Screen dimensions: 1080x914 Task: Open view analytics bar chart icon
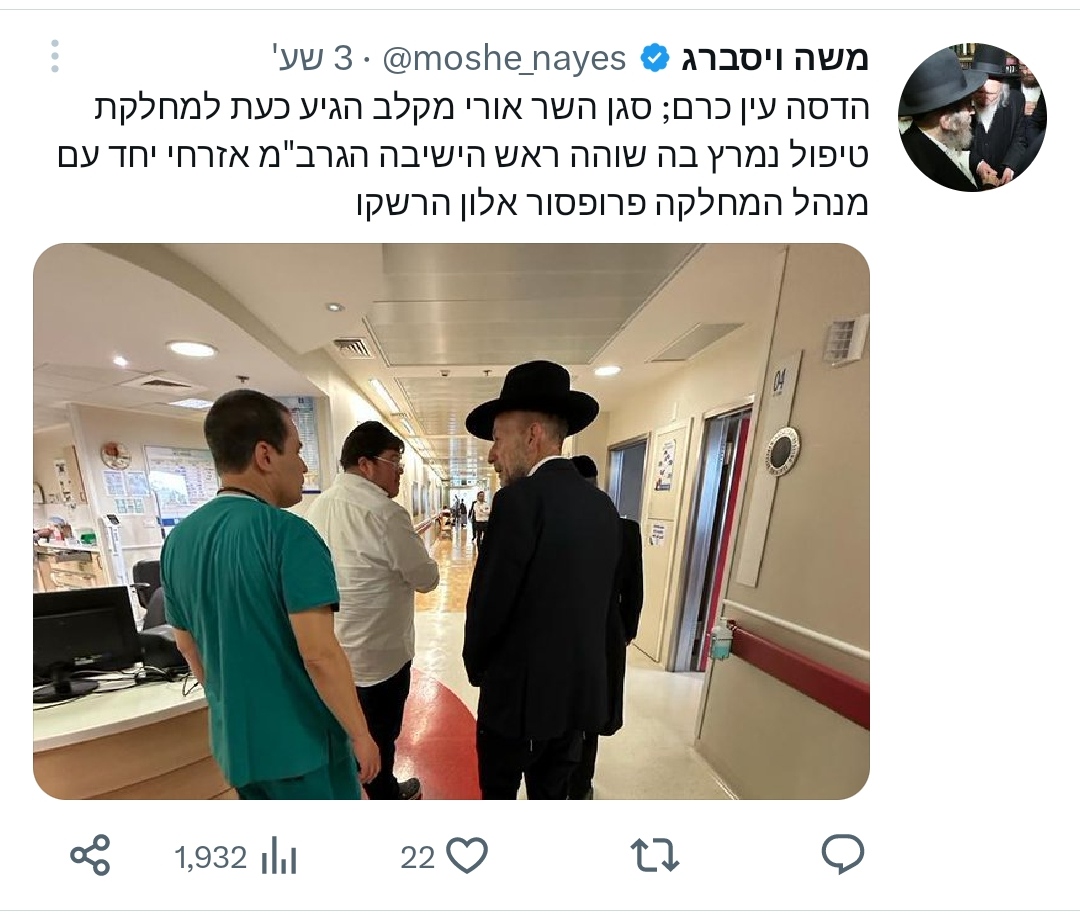point(279,857)
